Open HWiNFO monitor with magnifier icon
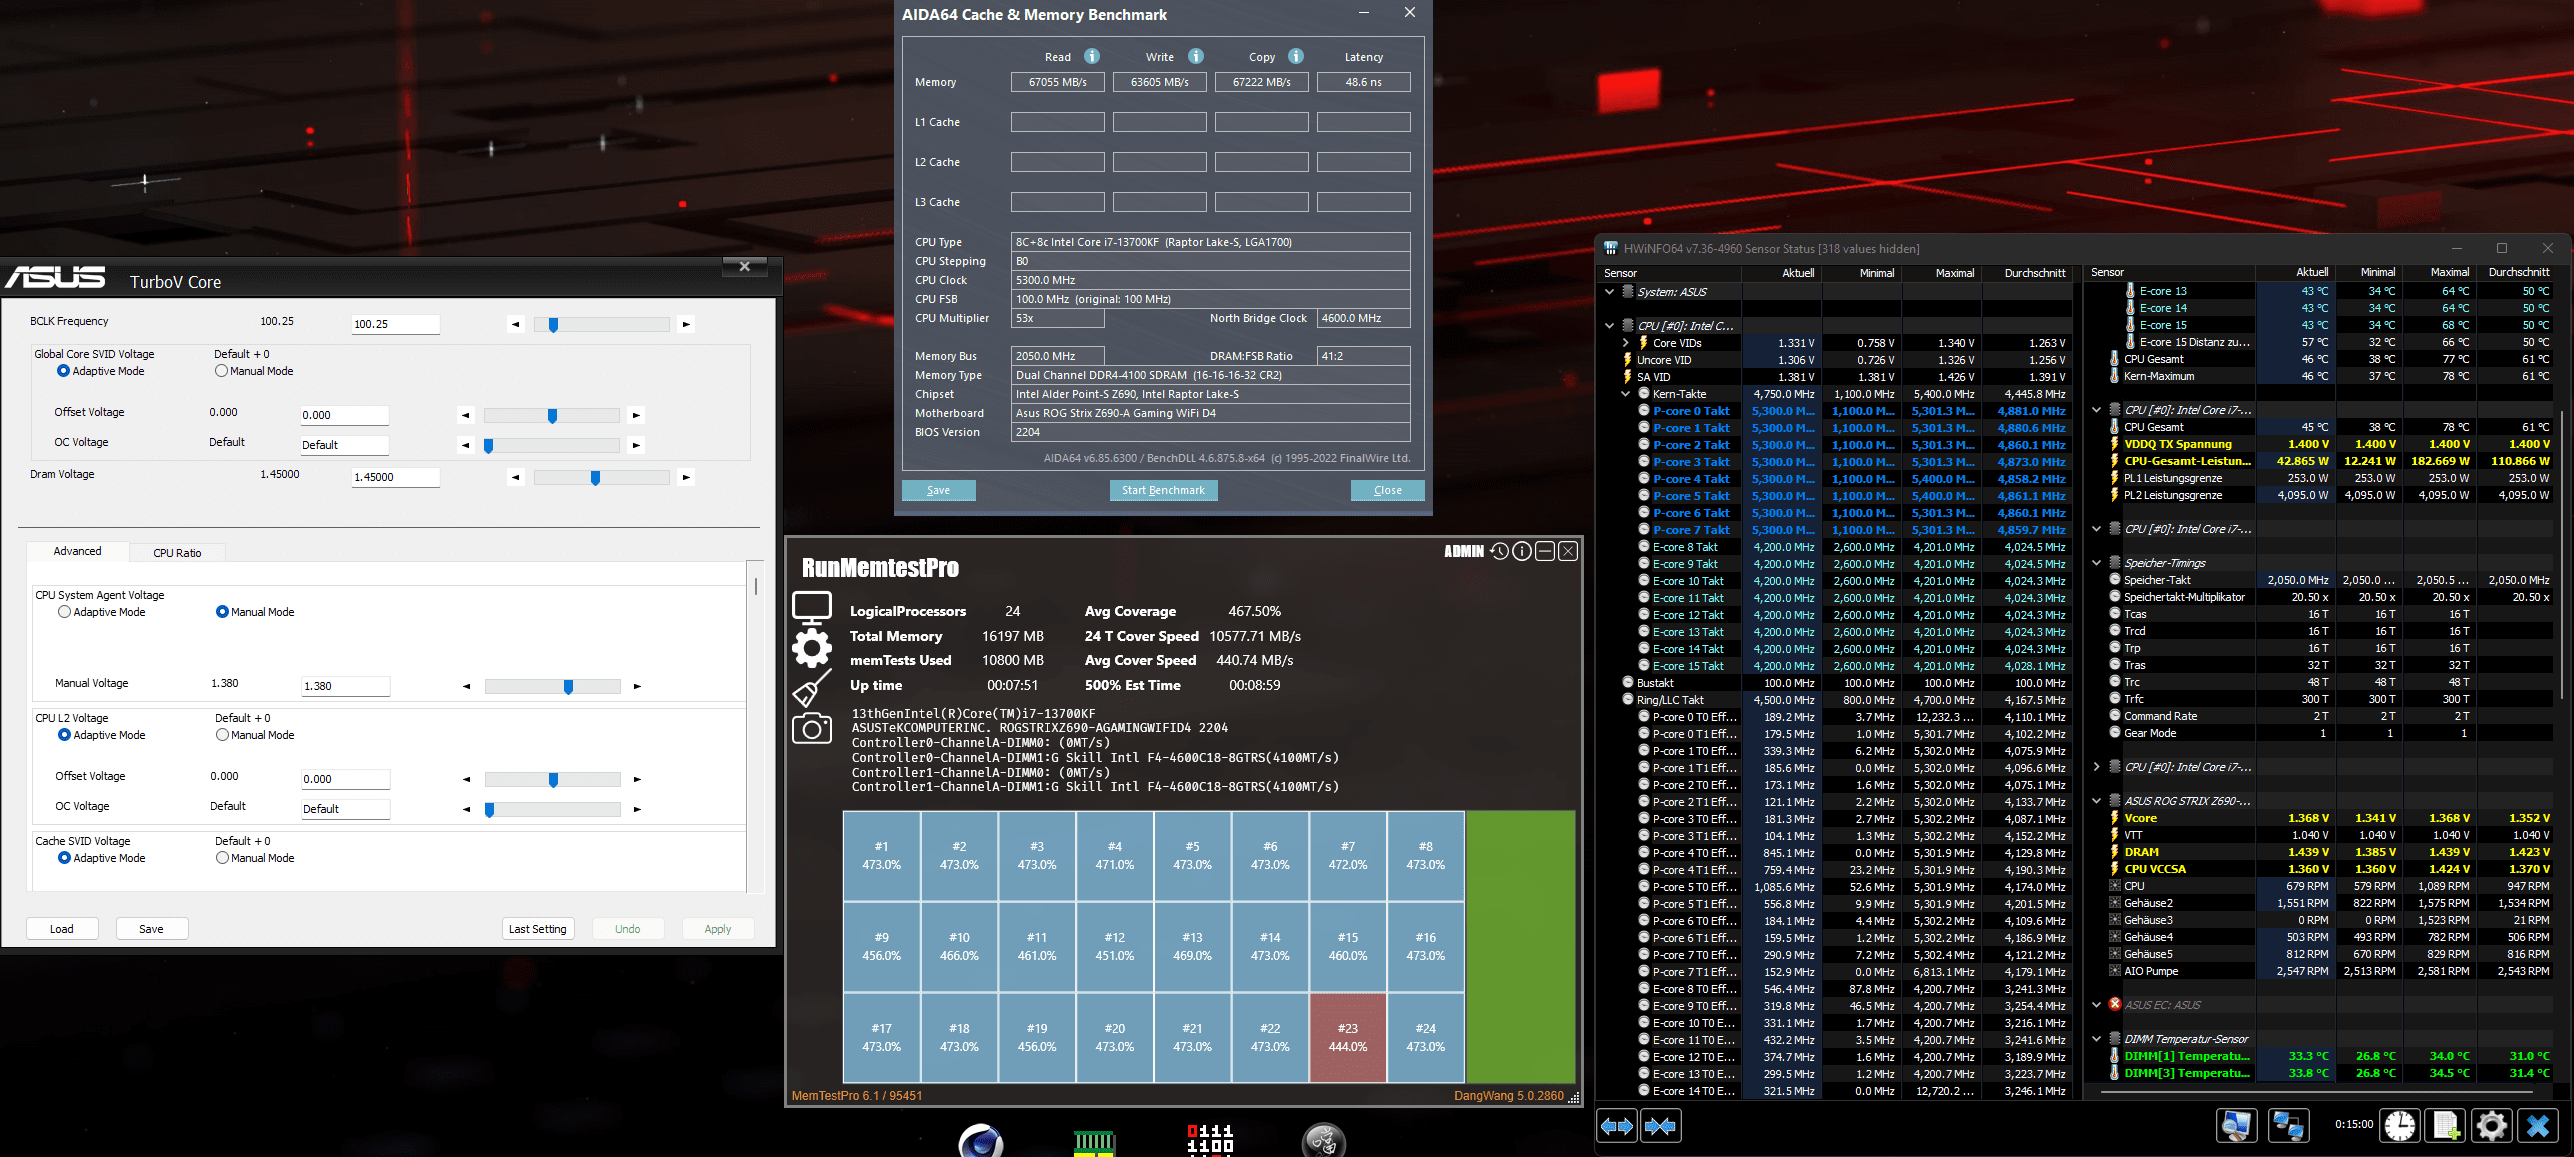The image size is (2574, 1157). pos(2237,1125)
